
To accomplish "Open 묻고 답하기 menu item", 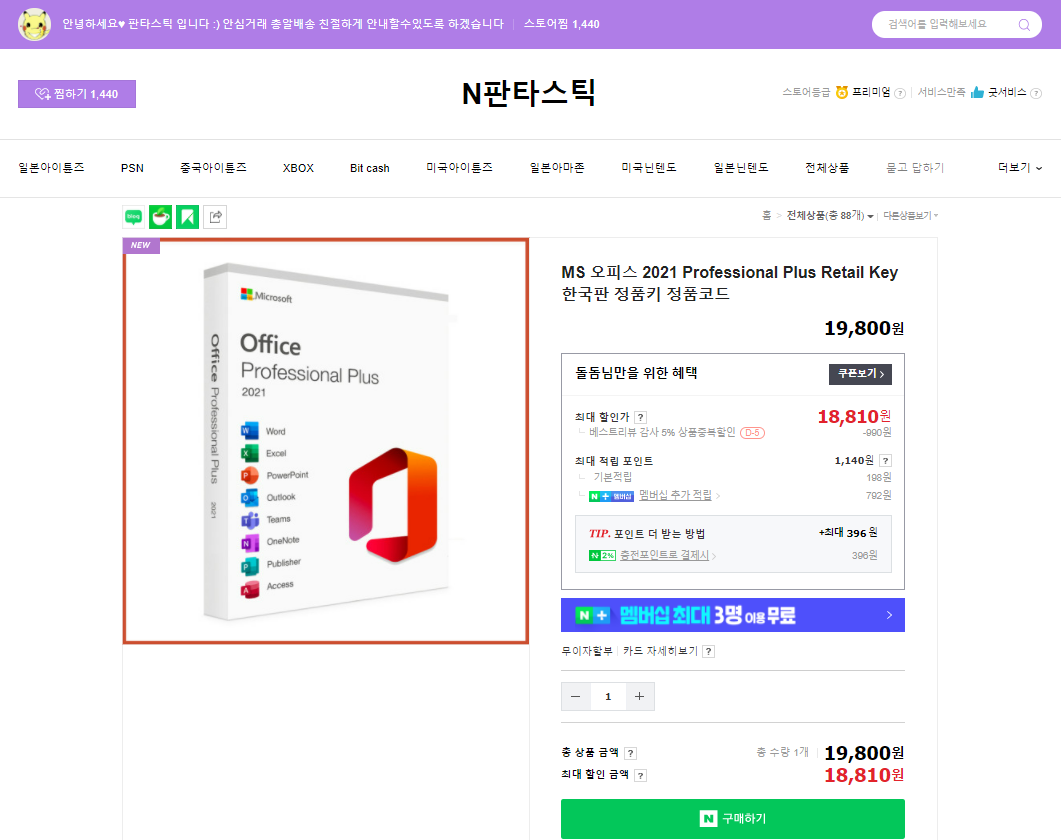I will (915, 168).
